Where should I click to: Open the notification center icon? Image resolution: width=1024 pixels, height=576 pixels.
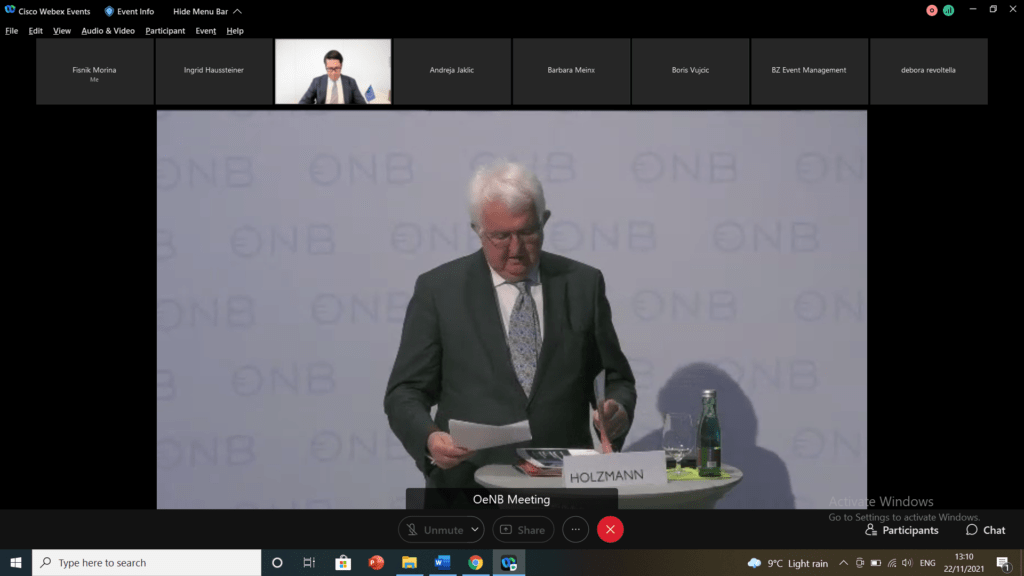point(1004,563)
